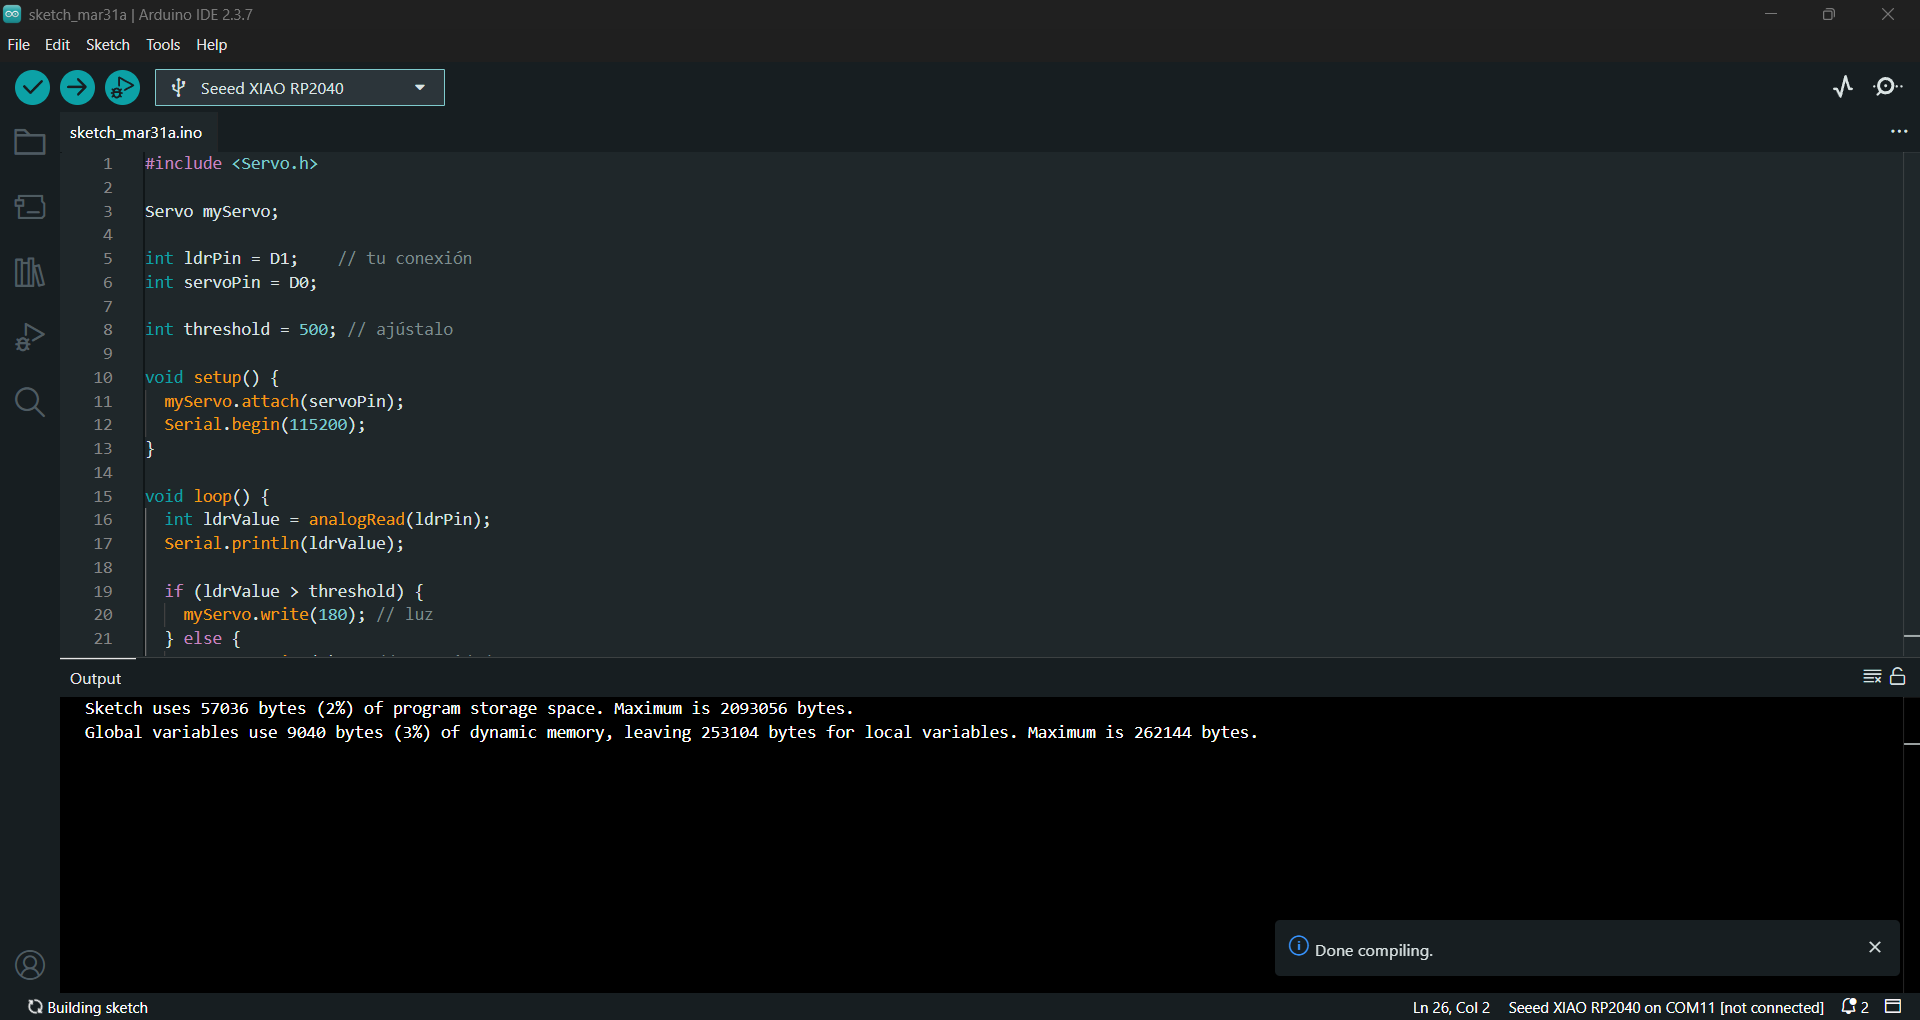Click the editor vertical scrollbar
This screenshot has height=1020, width=1920.
(1911, 404)
